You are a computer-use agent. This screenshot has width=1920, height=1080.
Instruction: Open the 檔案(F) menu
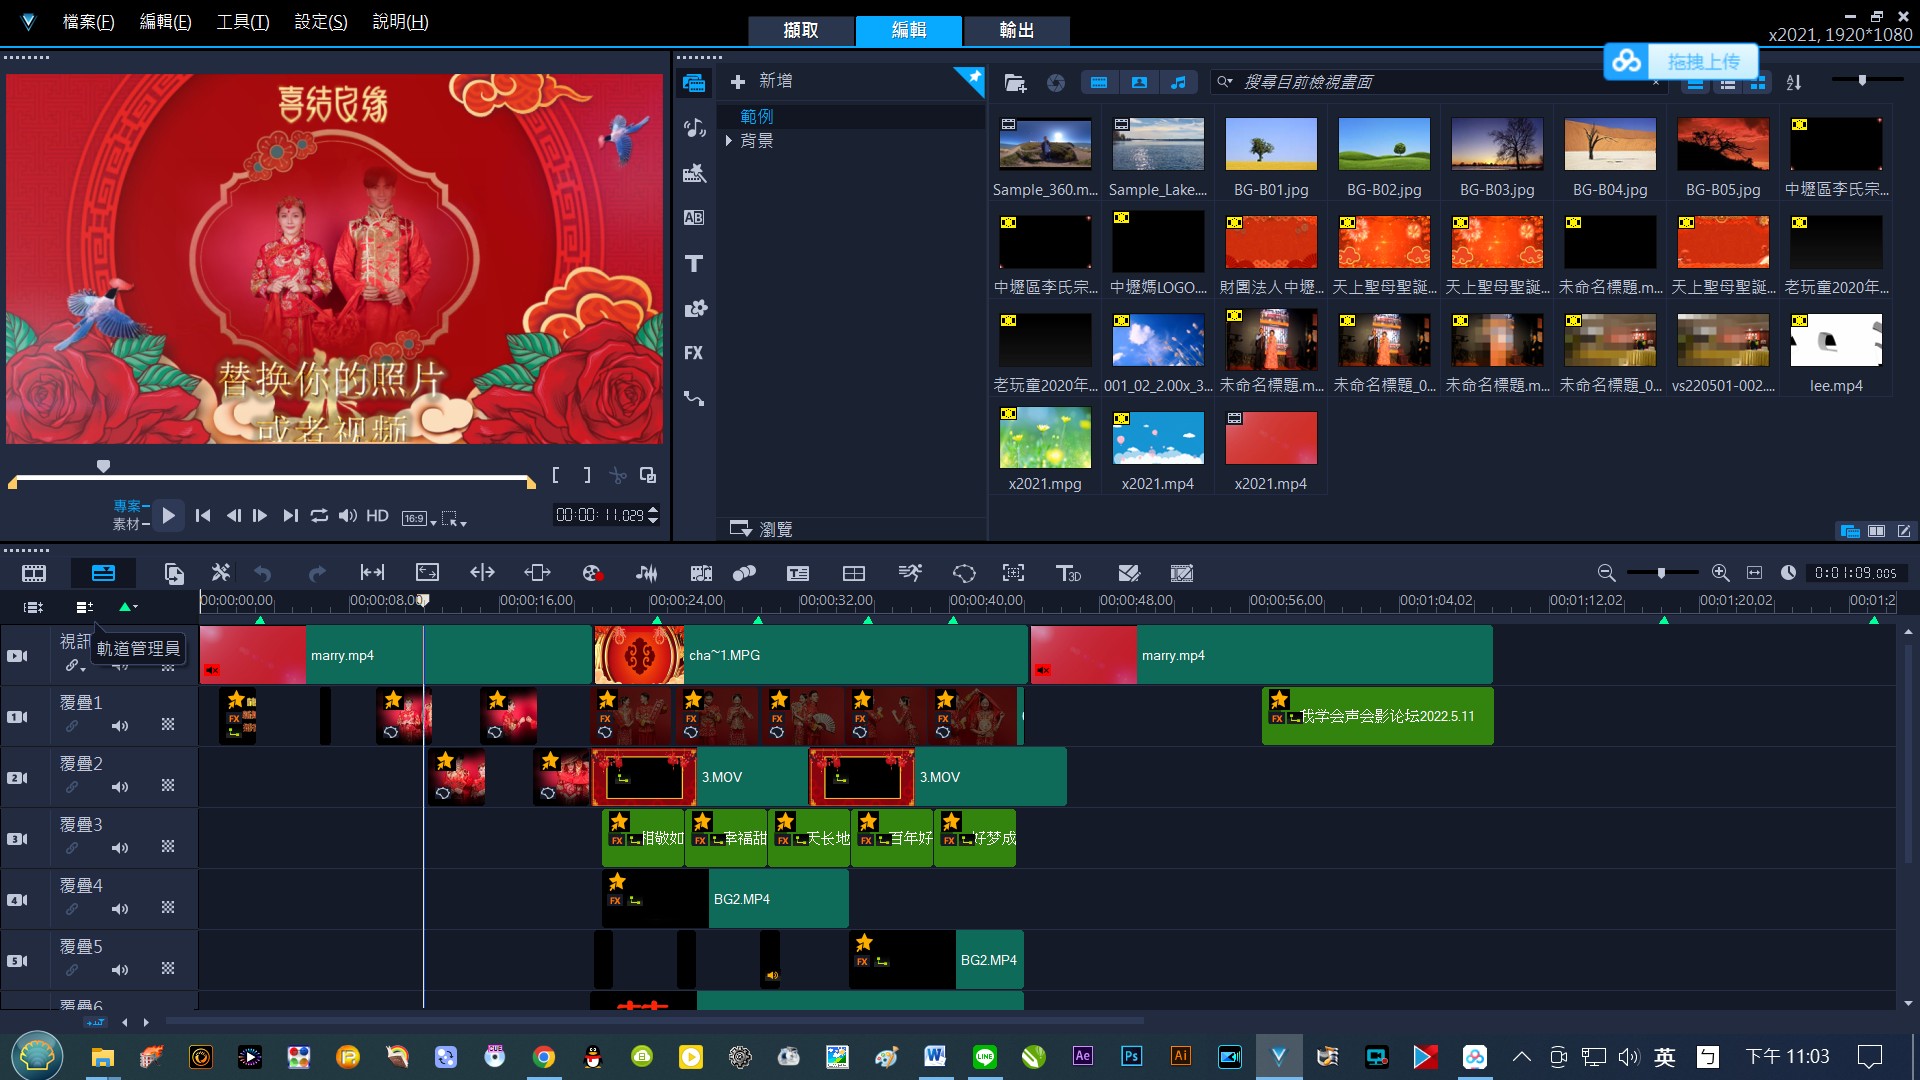[88, 22]
